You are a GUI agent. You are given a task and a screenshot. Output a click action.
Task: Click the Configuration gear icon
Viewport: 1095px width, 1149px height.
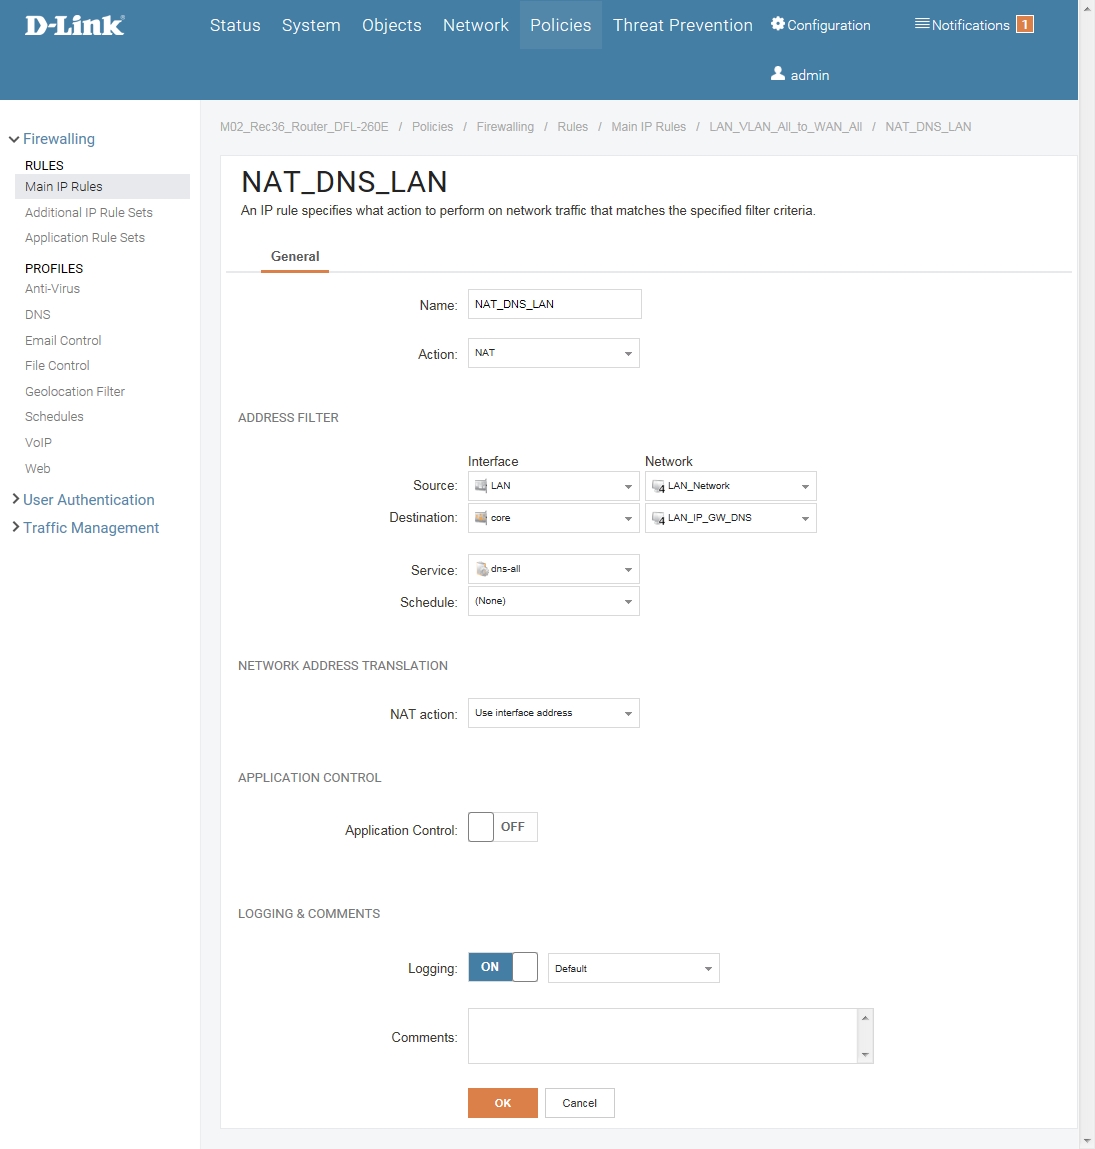(778, 24)
